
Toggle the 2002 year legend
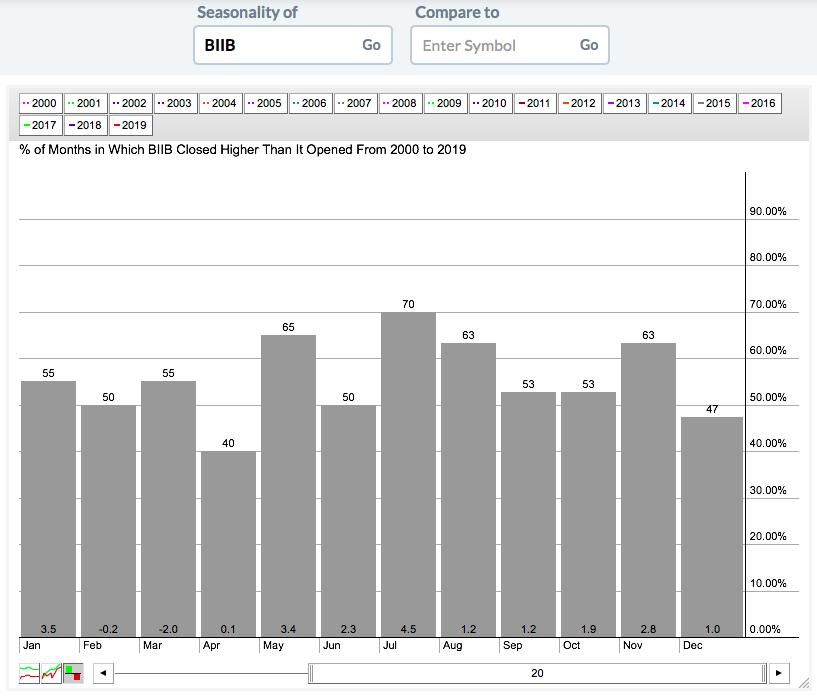coord(131,103)
